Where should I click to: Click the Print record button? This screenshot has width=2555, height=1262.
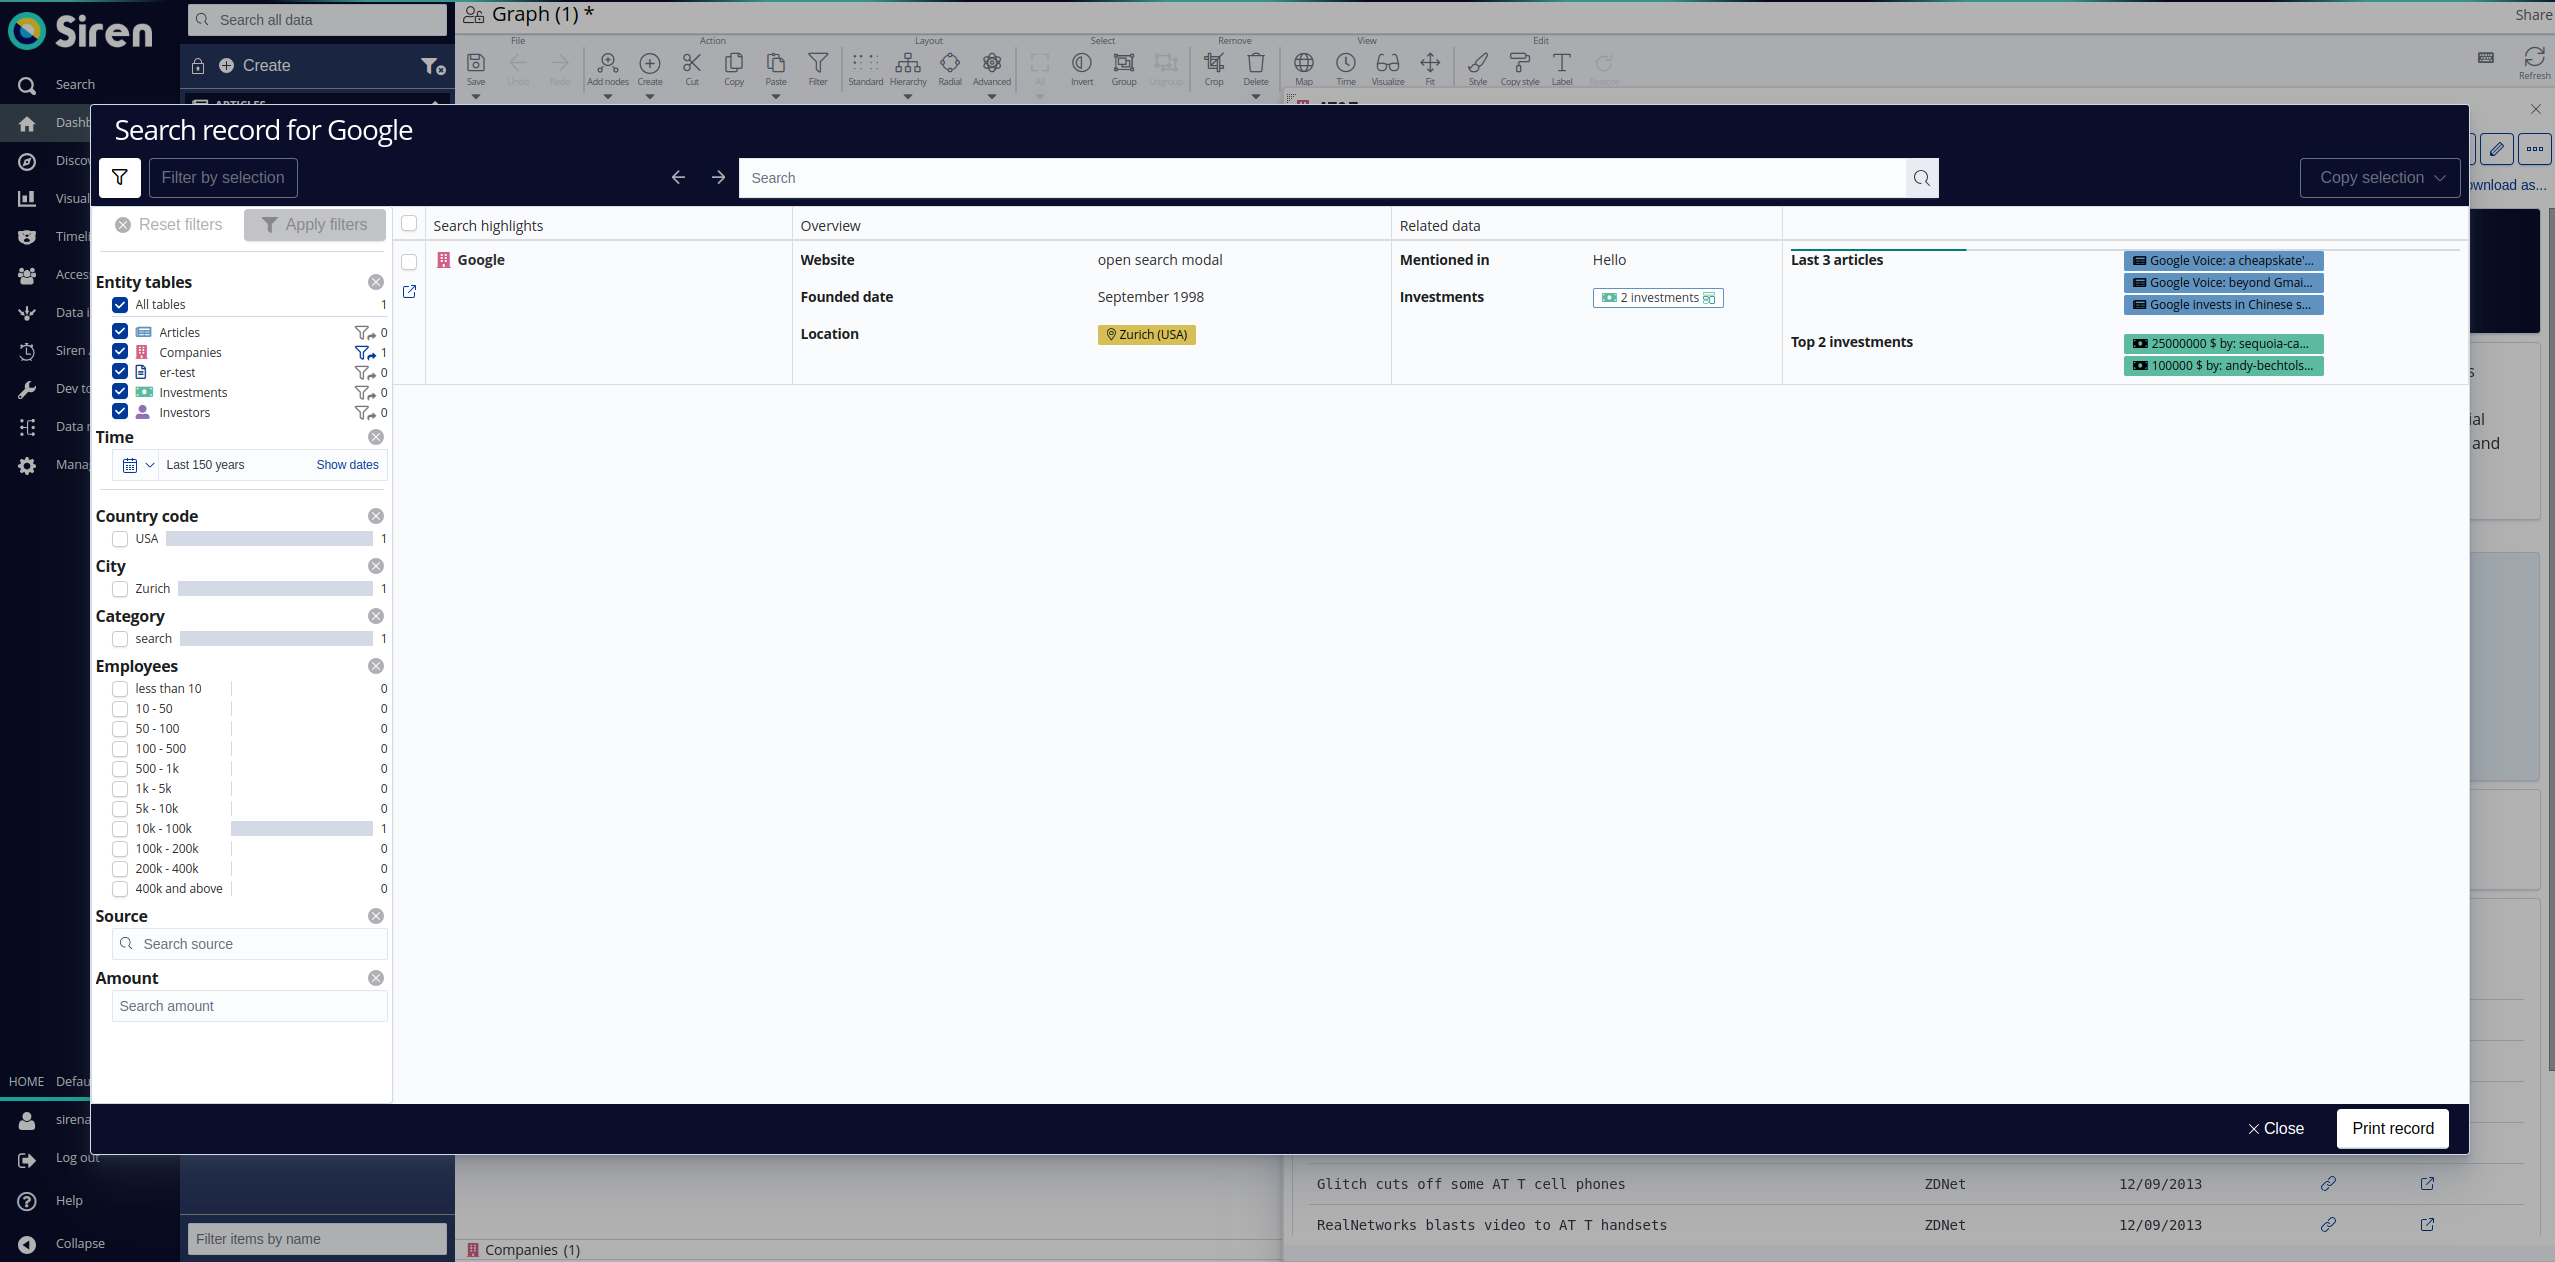2392,1128
